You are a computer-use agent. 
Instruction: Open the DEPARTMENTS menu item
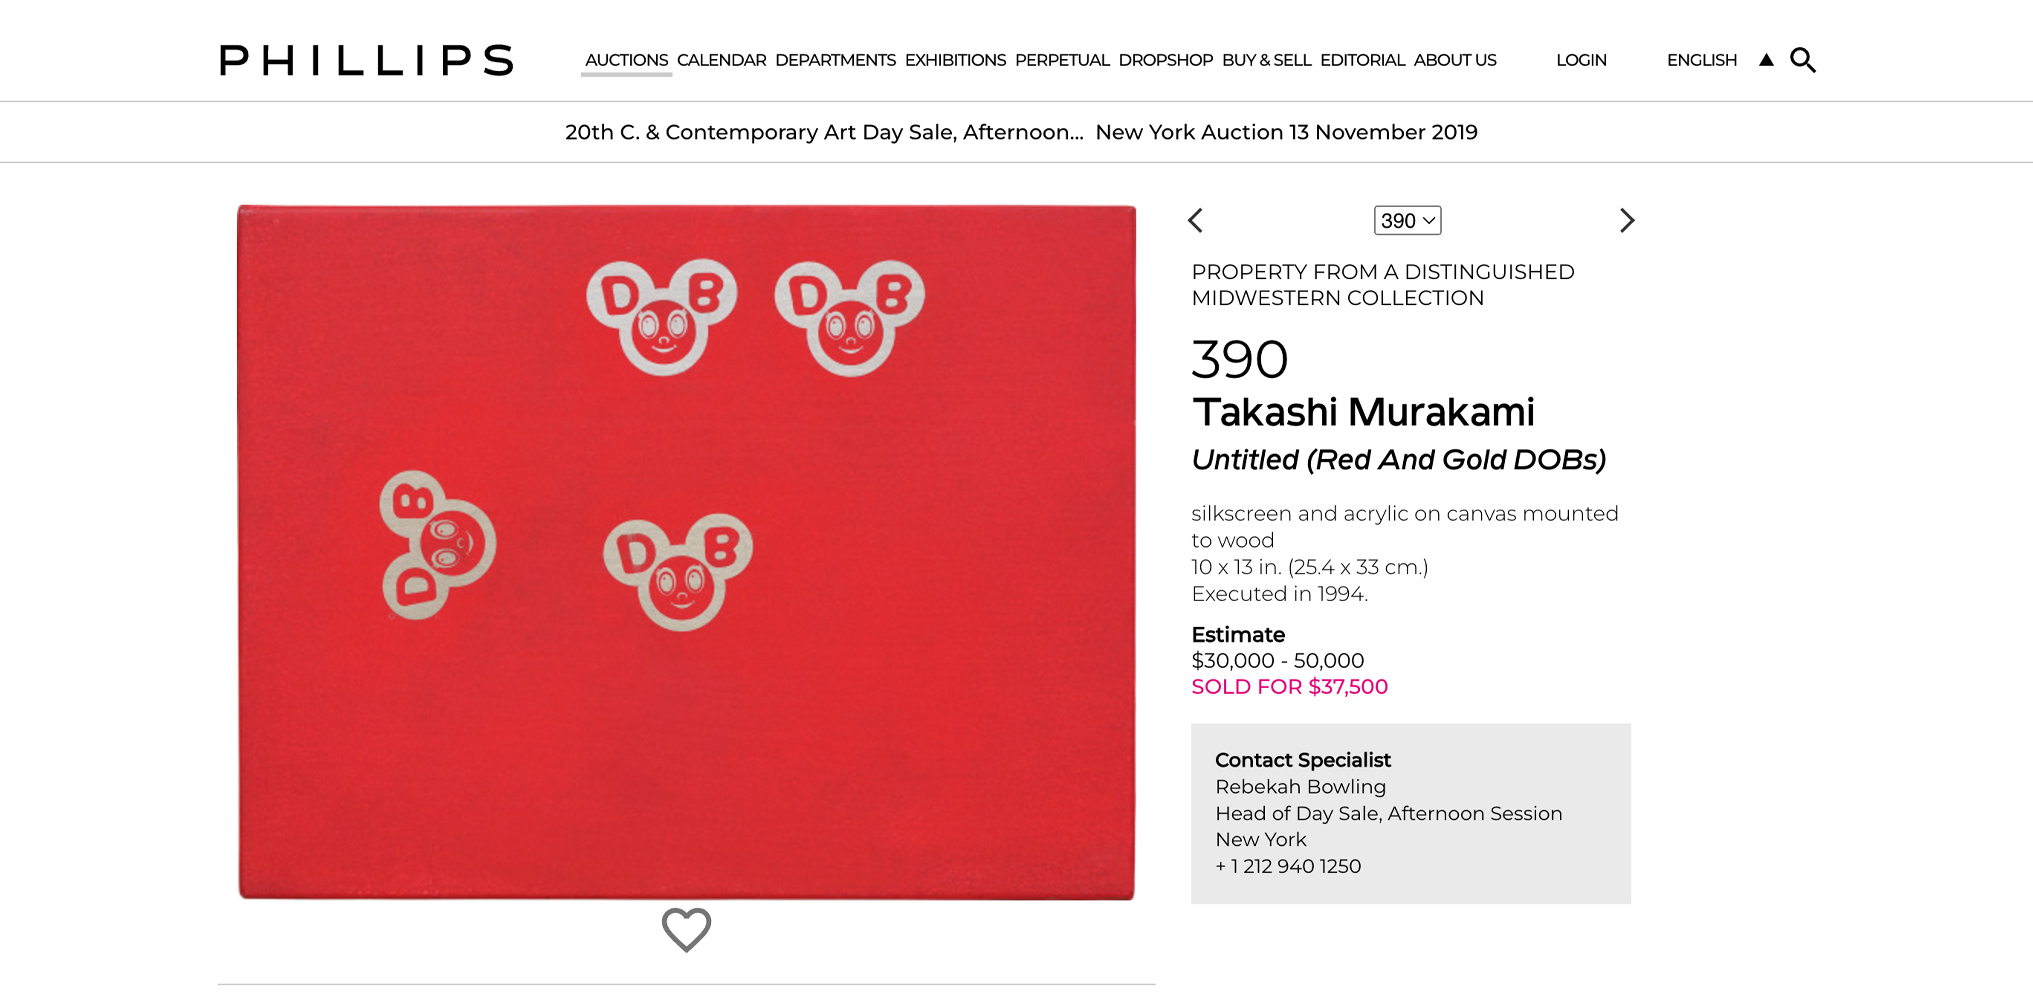tap(835, 60)
